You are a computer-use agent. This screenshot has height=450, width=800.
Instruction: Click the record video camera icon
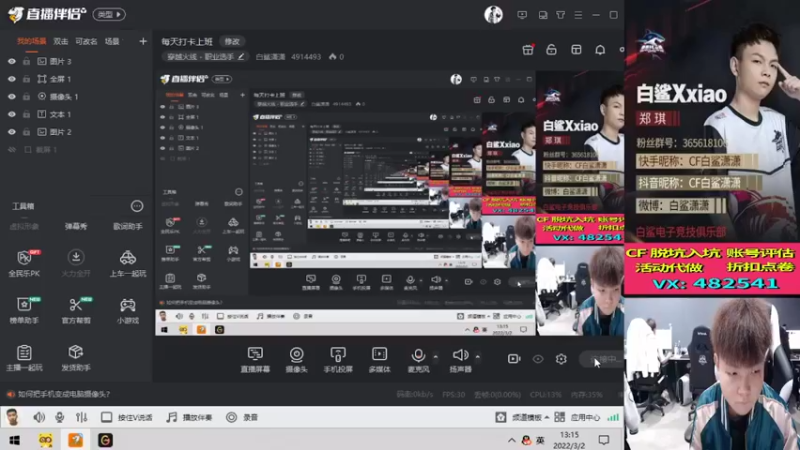point(514,359)
